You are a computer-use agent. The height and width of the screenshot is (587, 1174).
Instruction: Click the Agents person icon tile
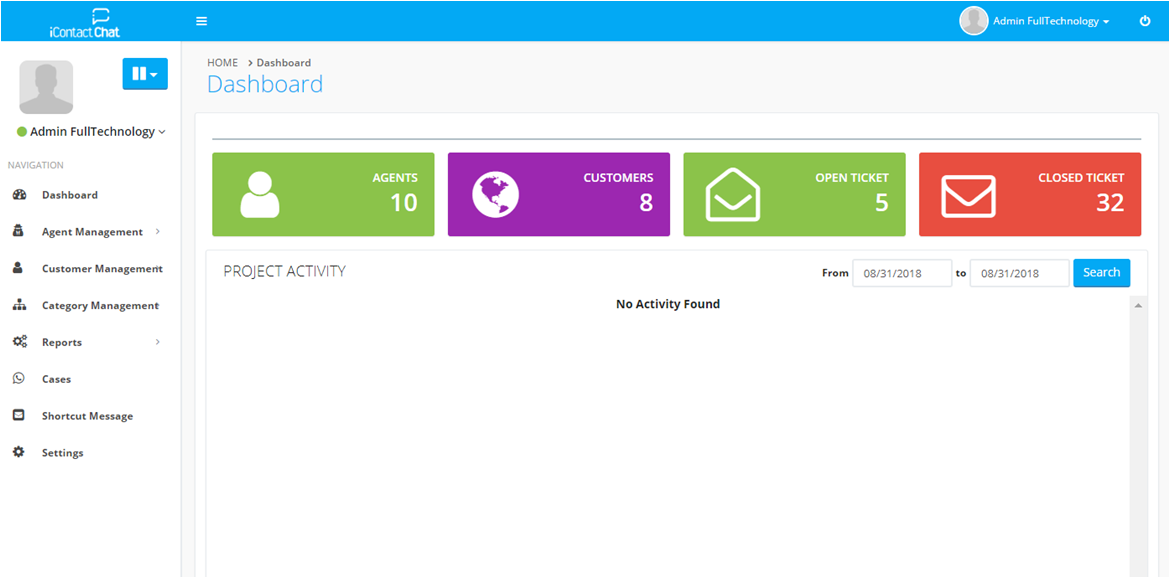260,195
